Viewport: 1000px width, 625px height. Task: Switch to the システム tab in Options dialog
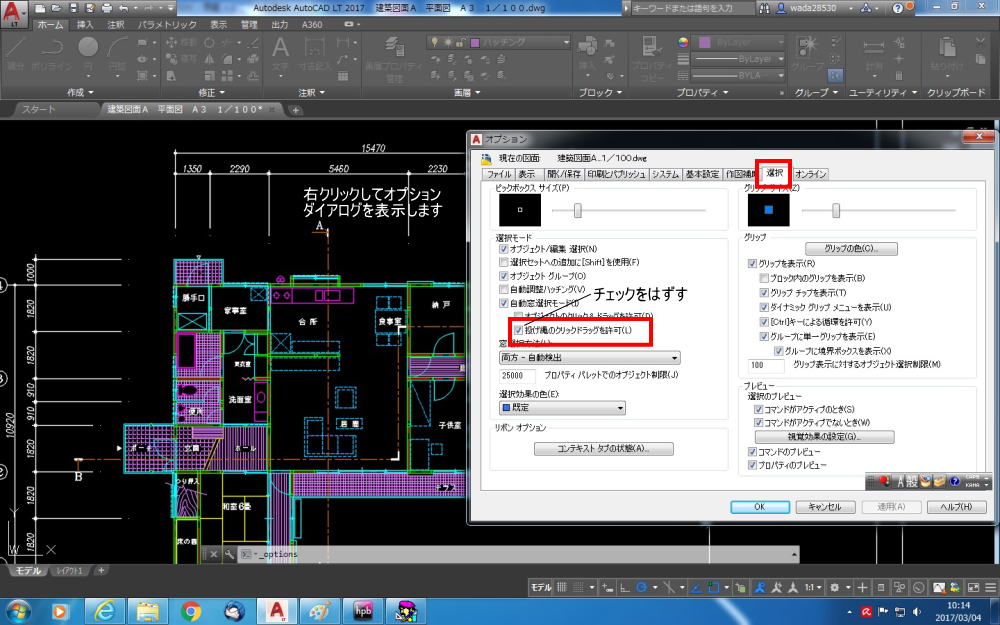click(666, 174)
